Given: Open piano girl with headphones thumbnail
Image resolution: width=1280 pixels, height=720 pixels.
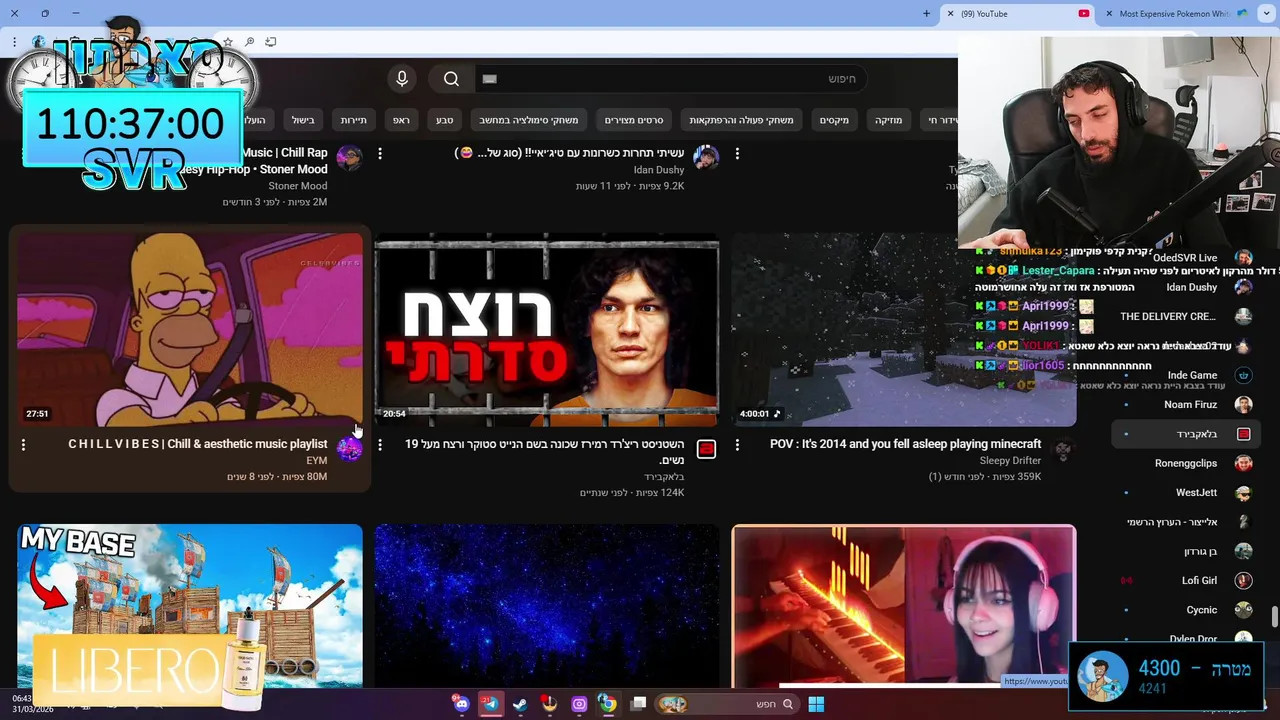Looking at the screenshot, I should [x=904, y=606].
